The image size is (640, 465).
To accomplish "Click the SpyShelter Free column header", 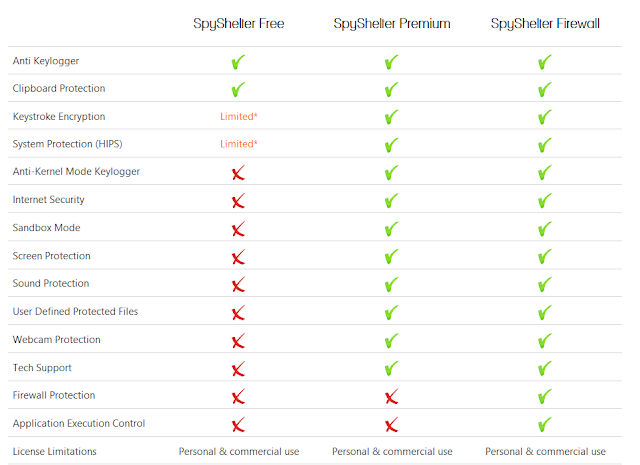I will [x=238, y=23].
